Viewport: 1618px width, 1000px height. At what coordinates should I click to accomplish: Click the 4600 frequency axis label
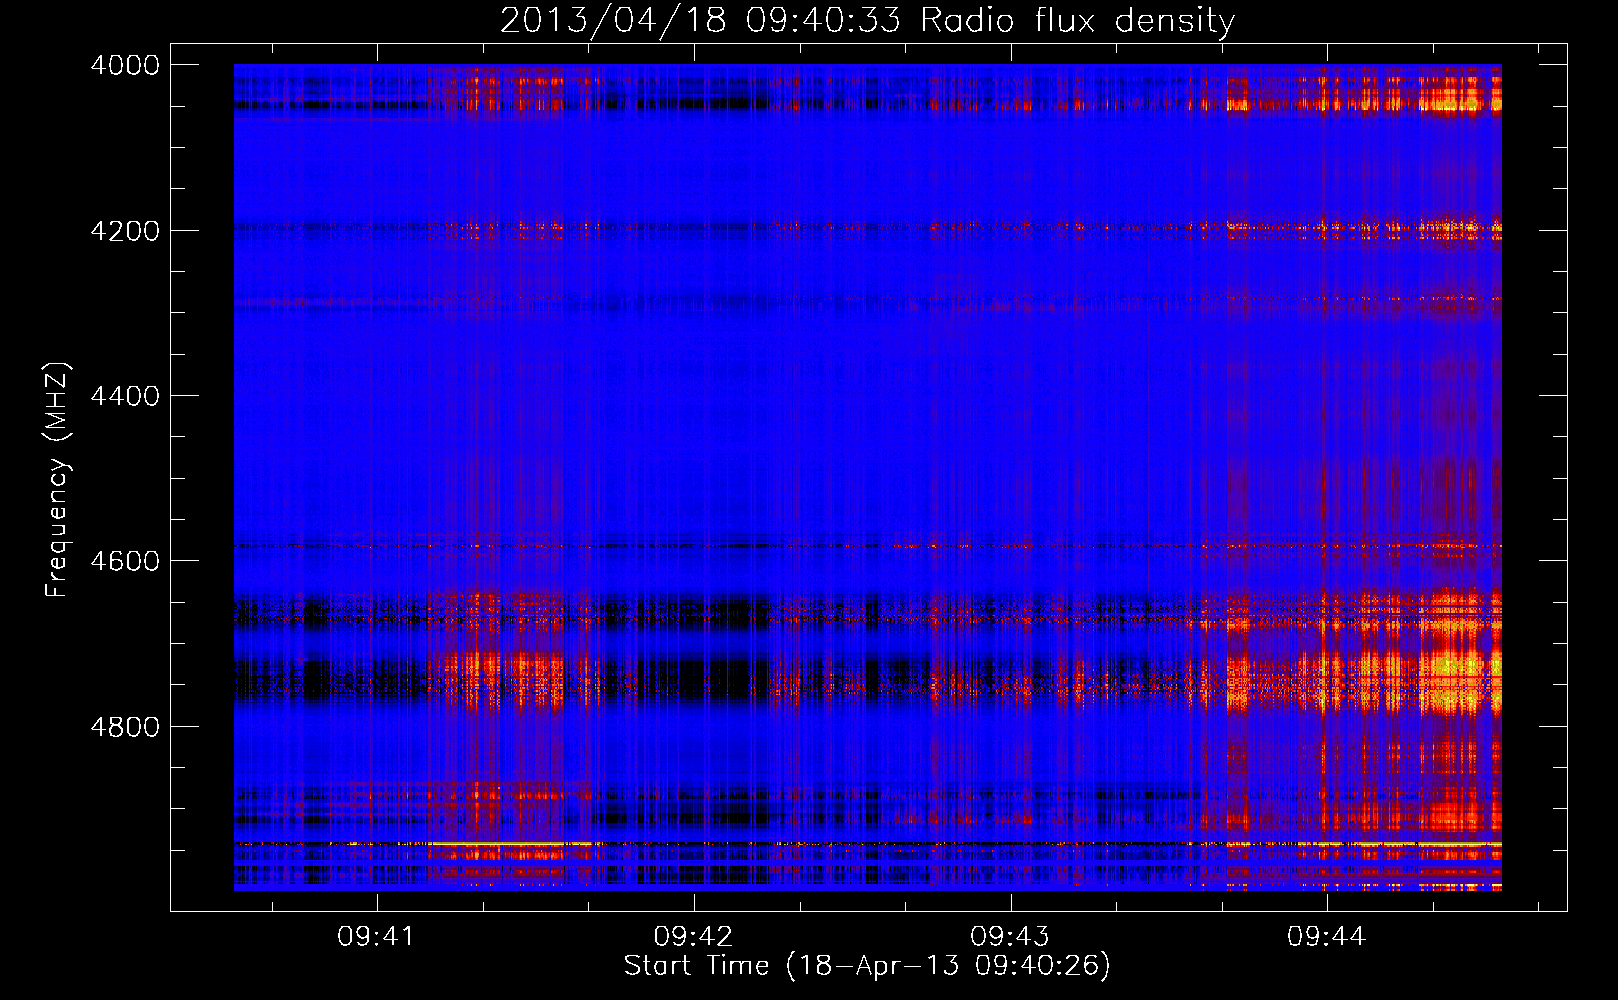tap(125, 561)
